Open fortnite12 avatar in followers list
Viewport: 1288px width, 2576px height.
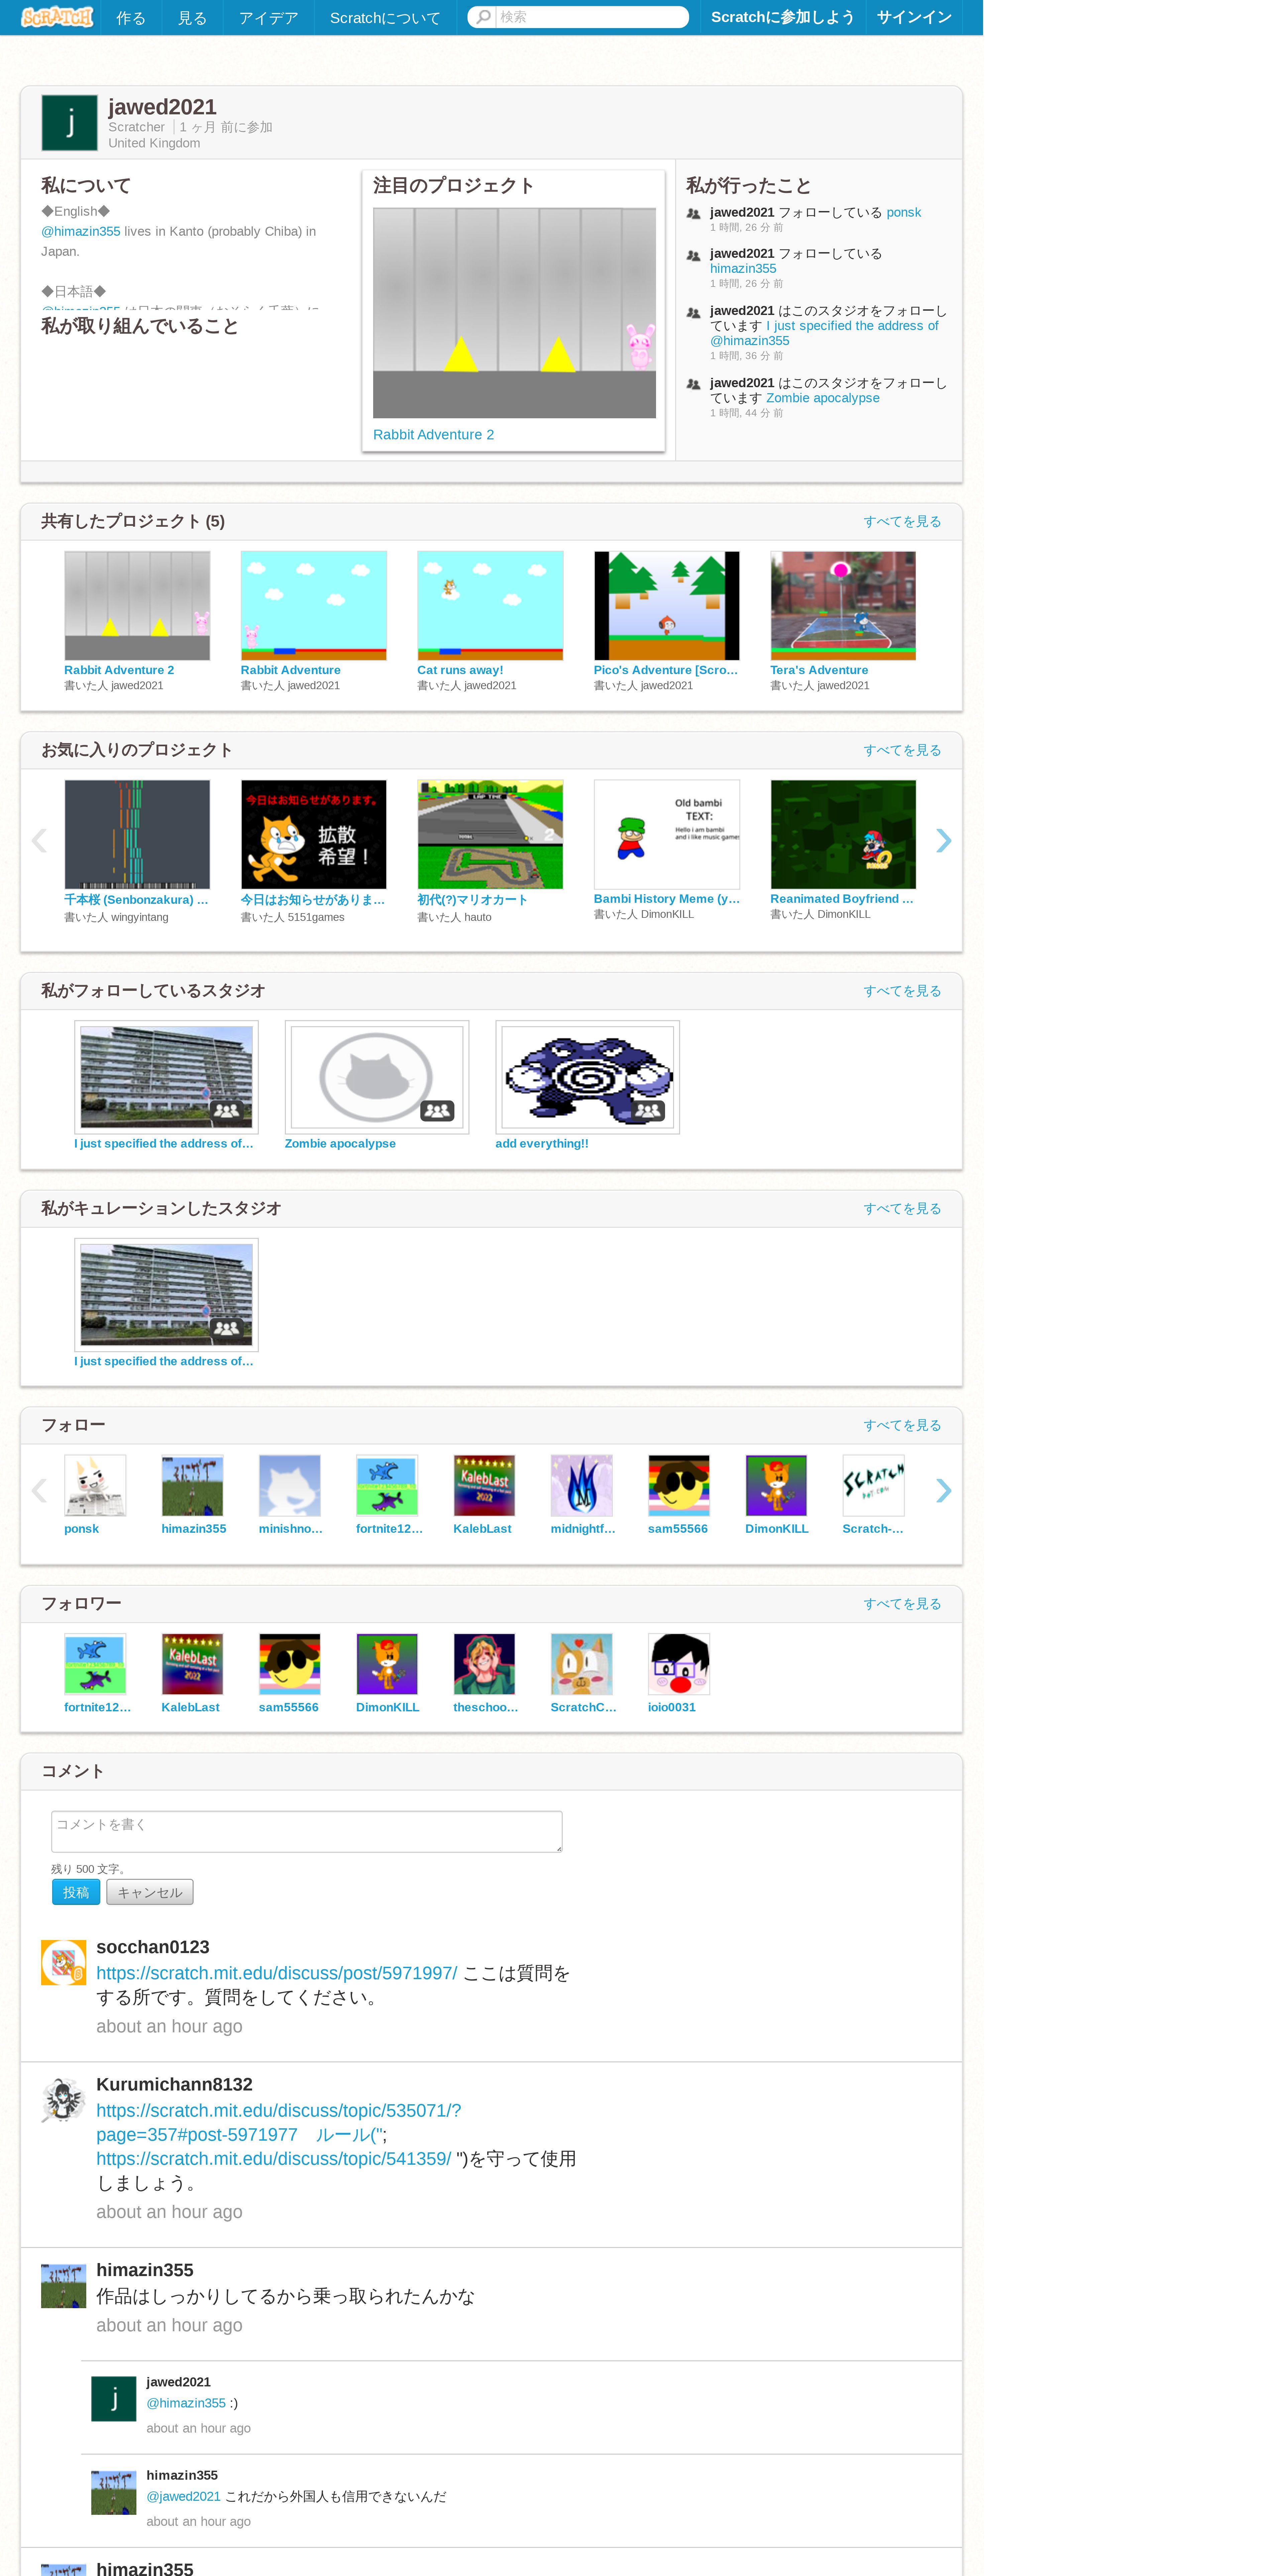point(95,1664)
